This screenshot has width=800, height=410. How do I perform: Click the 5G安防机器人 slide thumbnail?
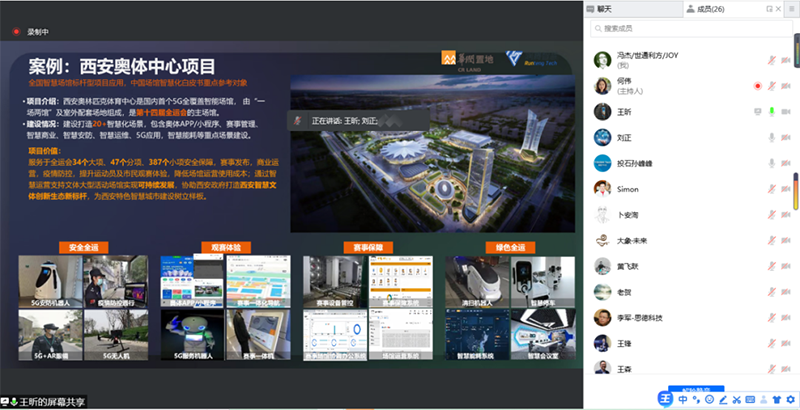click(50, 281)
